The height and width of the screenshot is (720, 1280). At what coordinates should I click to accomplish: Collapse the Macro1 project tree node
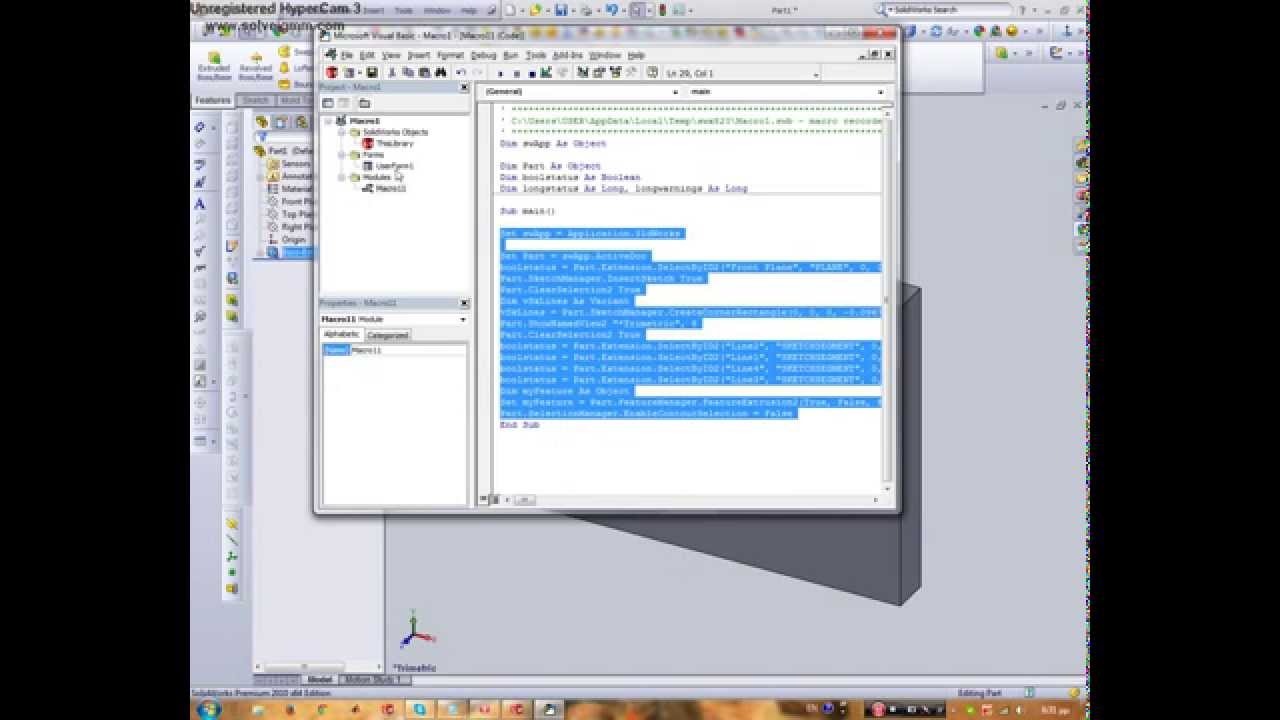tap(328, 121)
